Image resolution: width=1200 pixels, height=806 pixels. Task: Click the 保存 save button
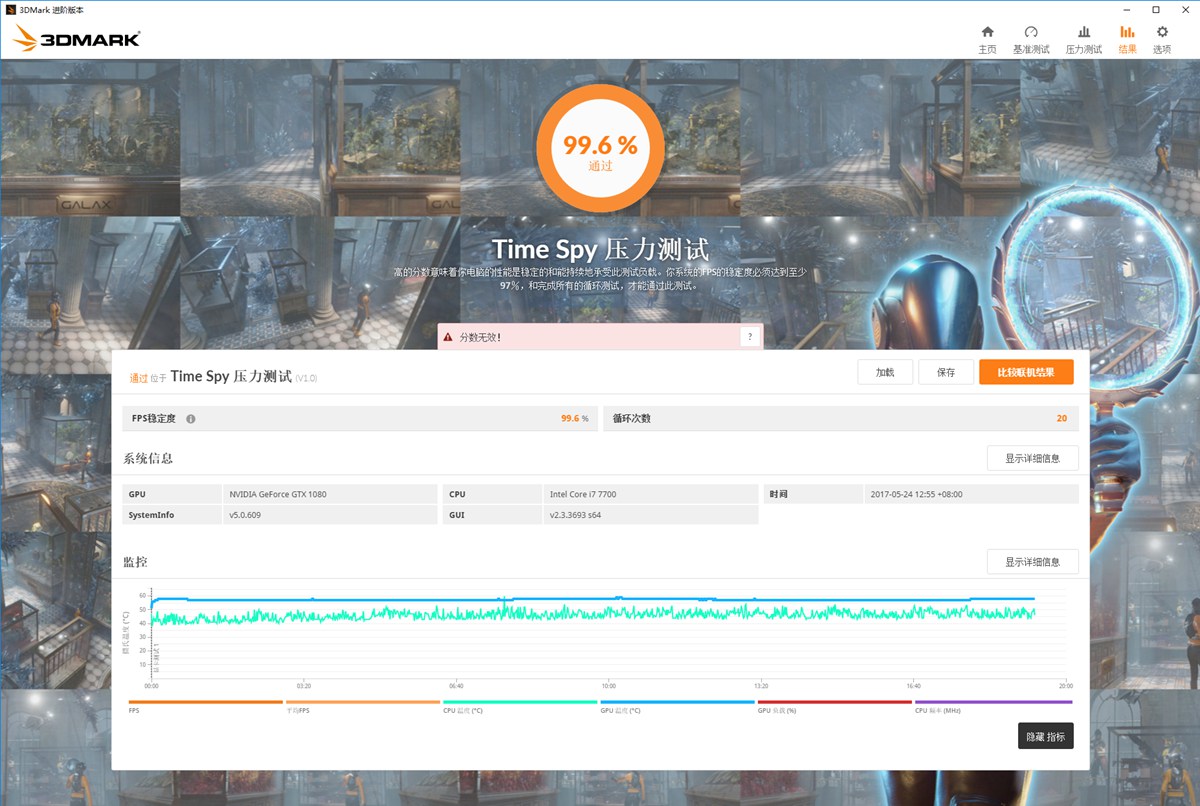pos(946,372)
